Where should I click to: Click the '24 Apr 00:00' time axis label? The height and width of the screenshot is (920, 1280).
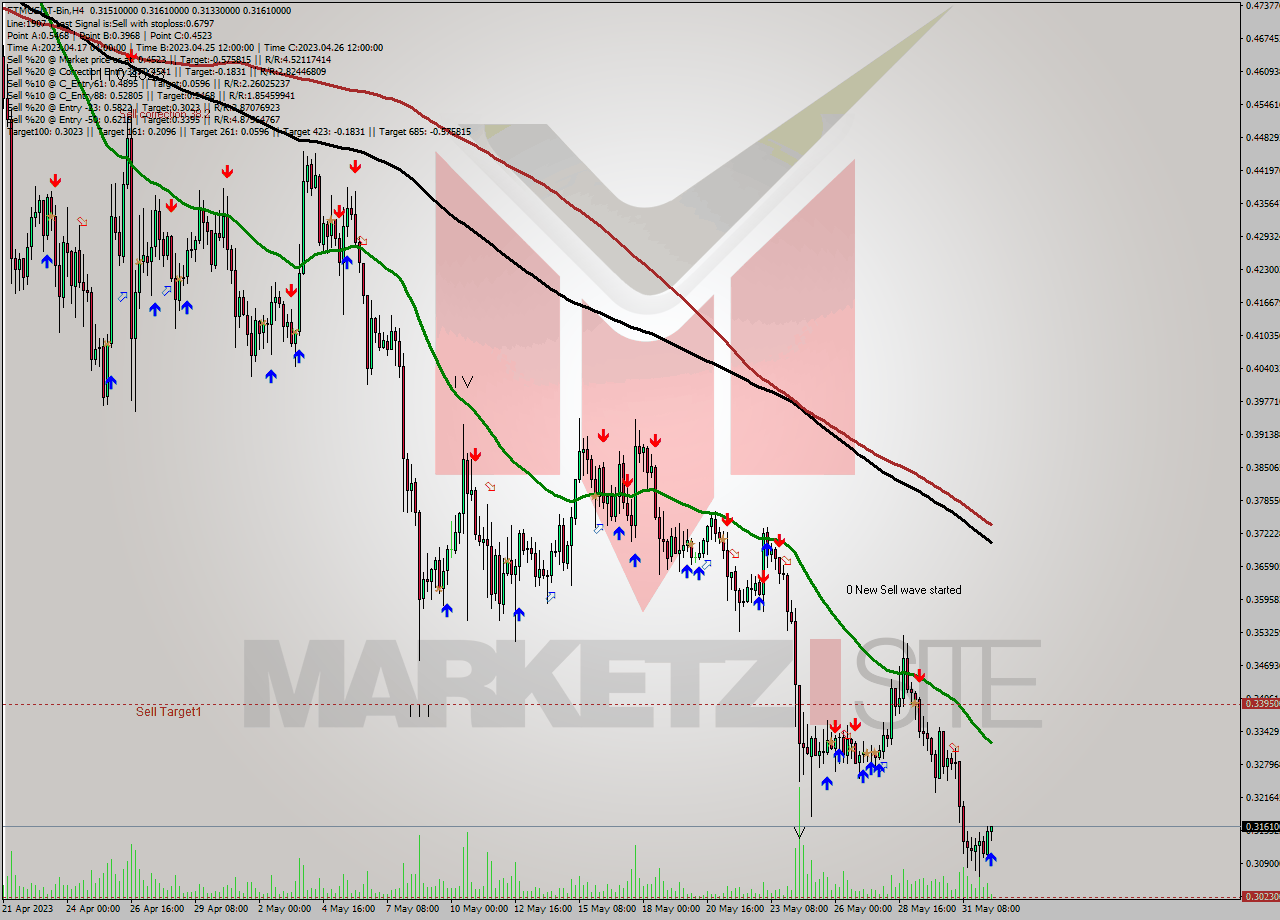point(92,909)
